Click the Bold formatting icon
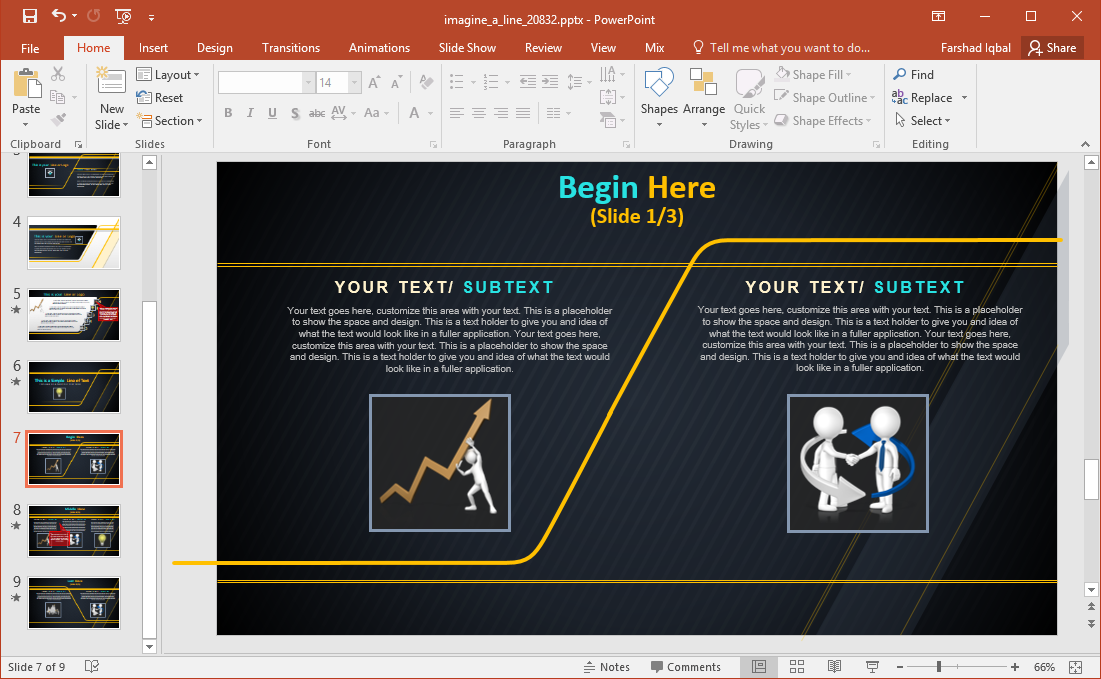The height and width of the screenshot is (679, 1101). (x=228, y=113)
